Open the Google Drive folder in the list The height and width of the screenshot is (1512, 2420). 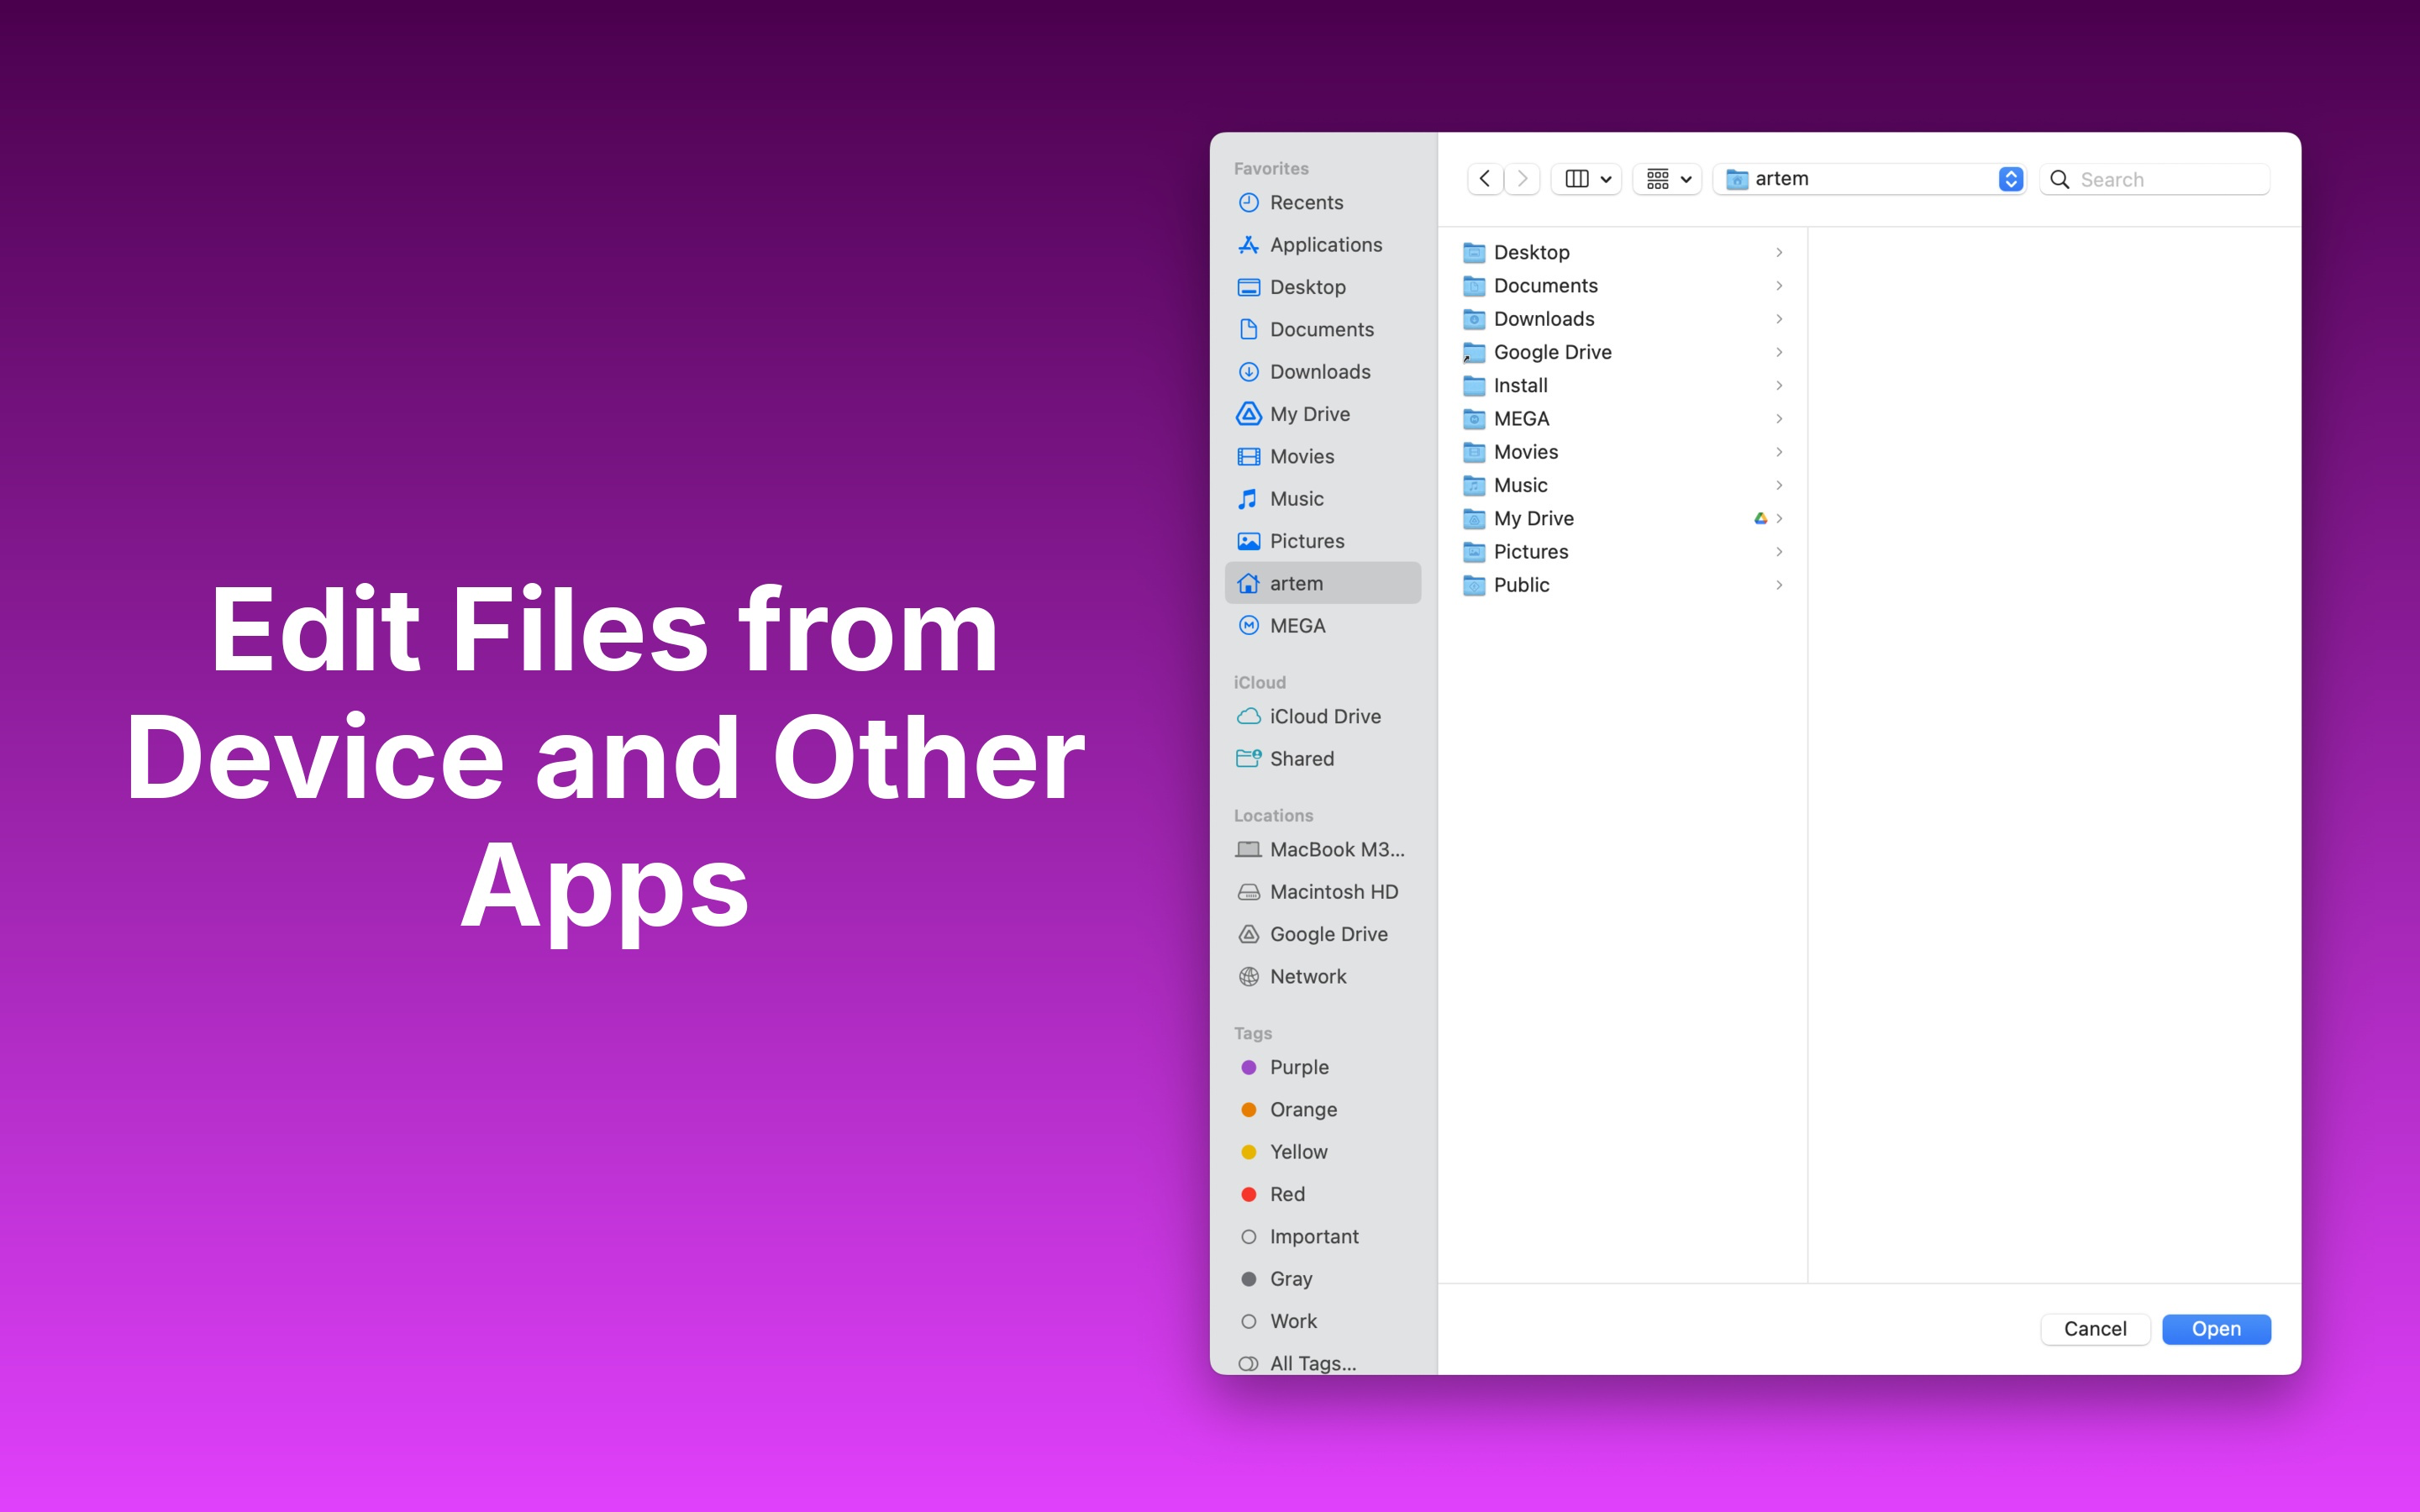pyautogui.click(x=1552, y=352)
